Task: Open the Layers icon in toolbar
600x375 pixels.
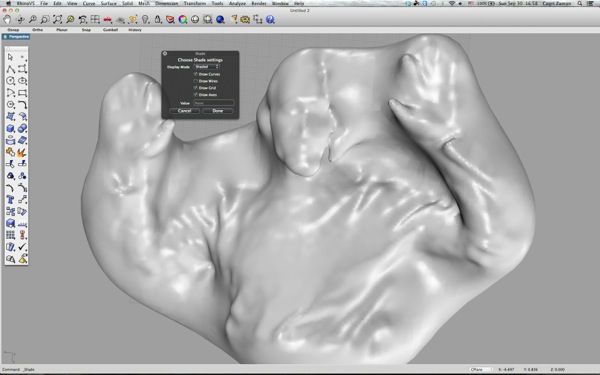Action: [x=170, y=20]
